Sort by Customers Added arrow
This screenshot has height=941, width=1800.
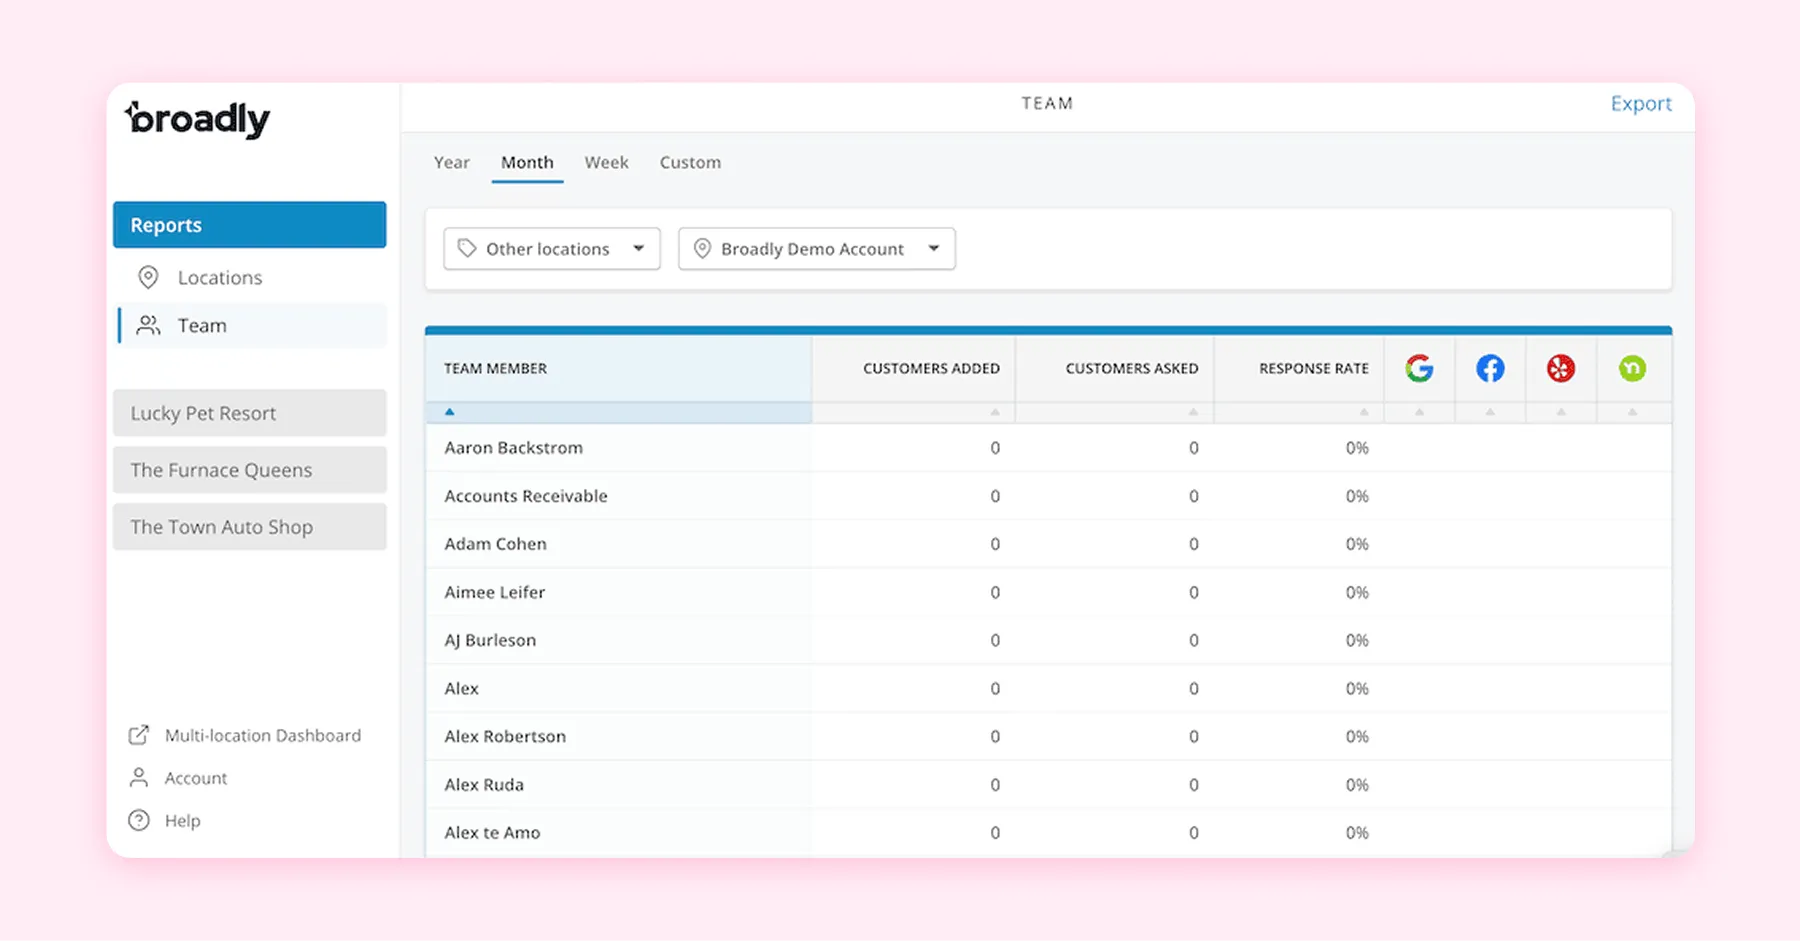[995, 412]
